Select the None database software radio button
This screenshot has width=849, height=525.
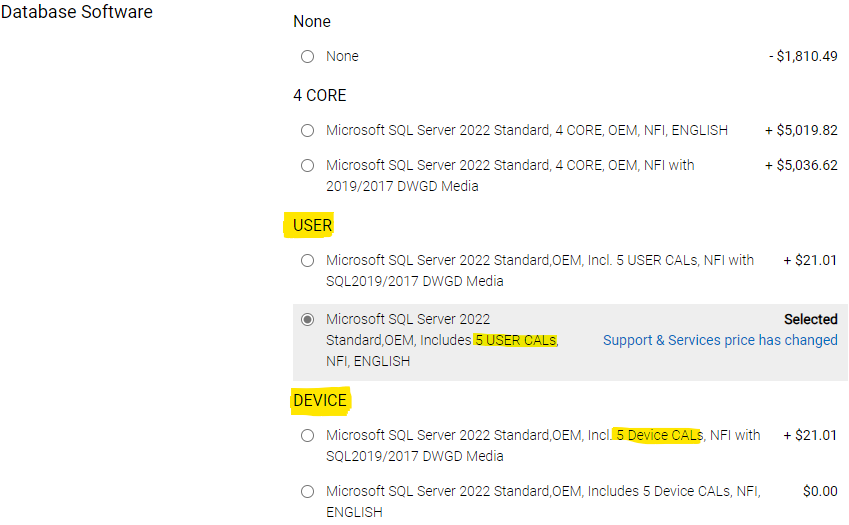tap(307, 57)
